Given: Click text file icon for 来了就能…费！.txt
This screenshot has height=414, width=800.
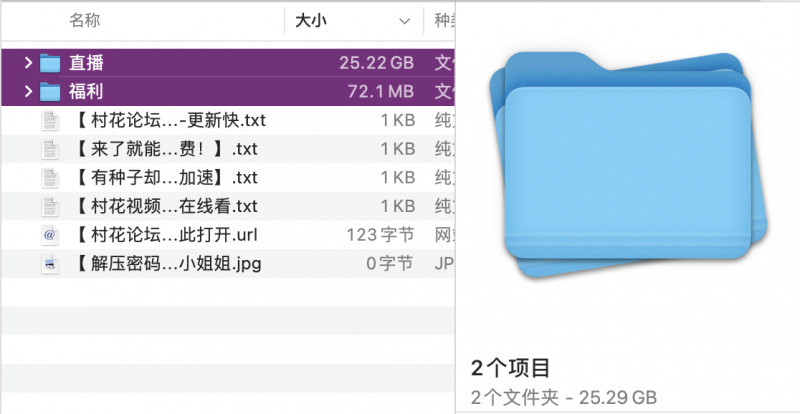Looking at the screenshot, I should pos(50,150).
